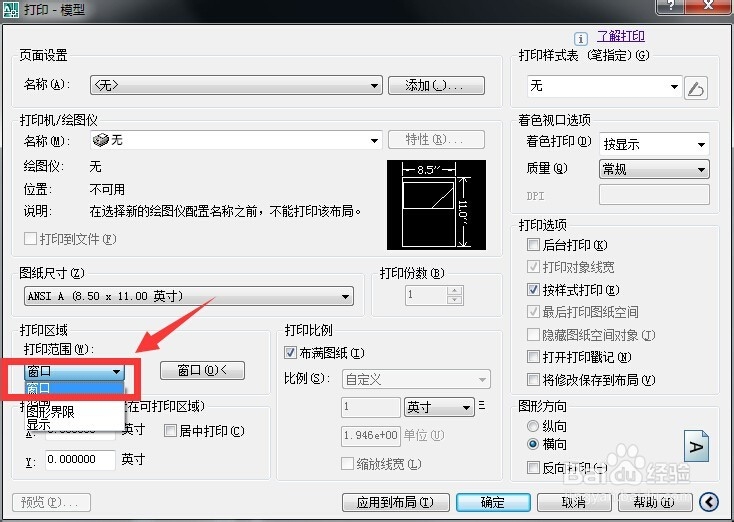Expand 图纸尺寸 ANSI A dropdown

(189, 296)
